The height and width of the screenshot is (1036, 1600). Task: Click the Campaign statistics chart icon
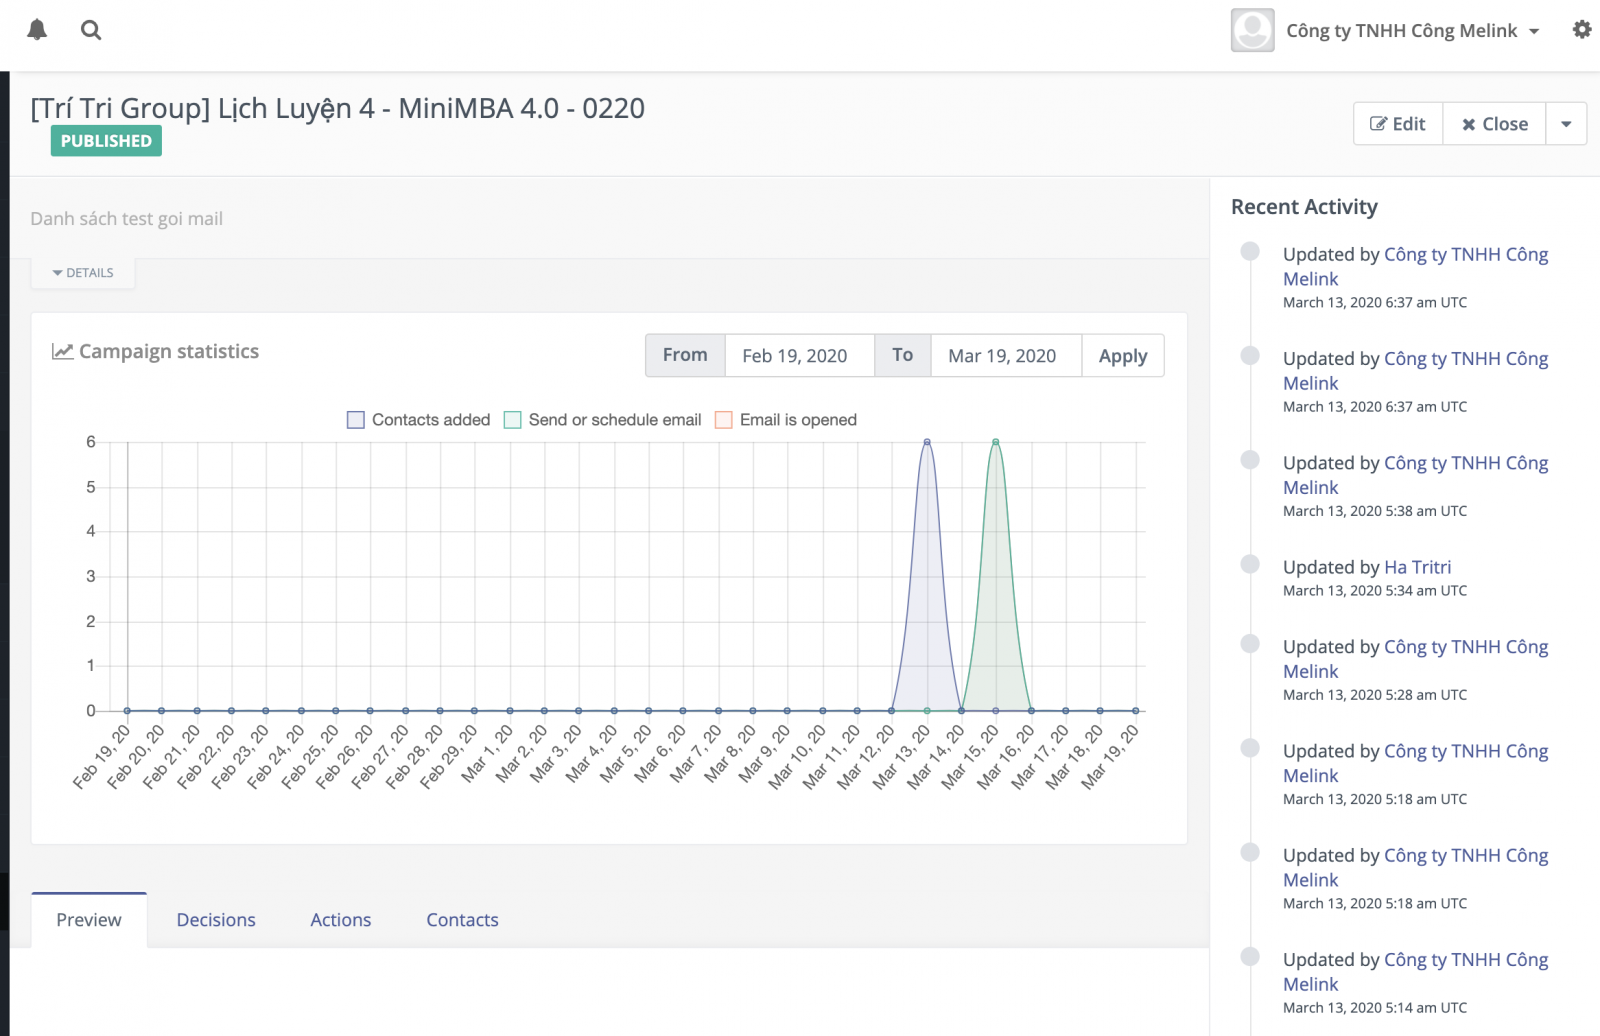pyautogui.click(x=62, y=350)
